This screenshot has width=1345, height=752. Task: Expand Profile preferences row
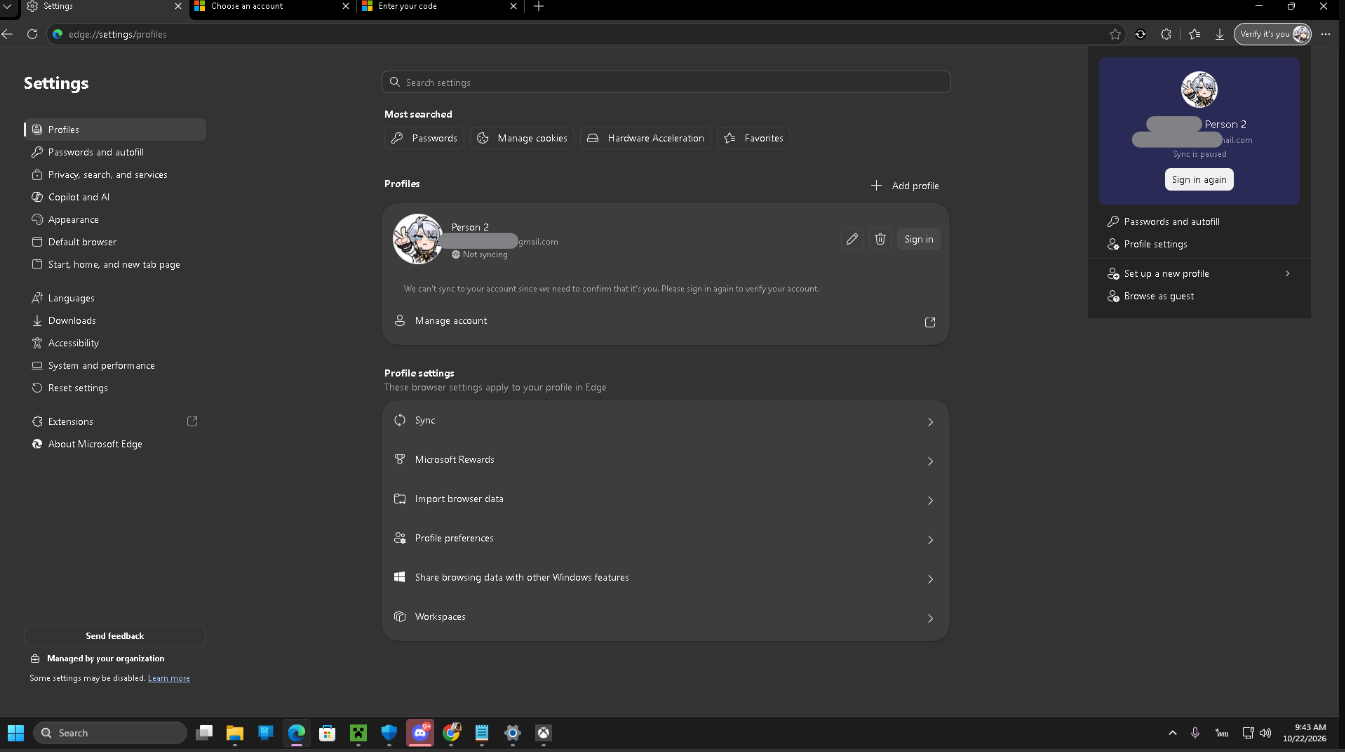(666, 539)
